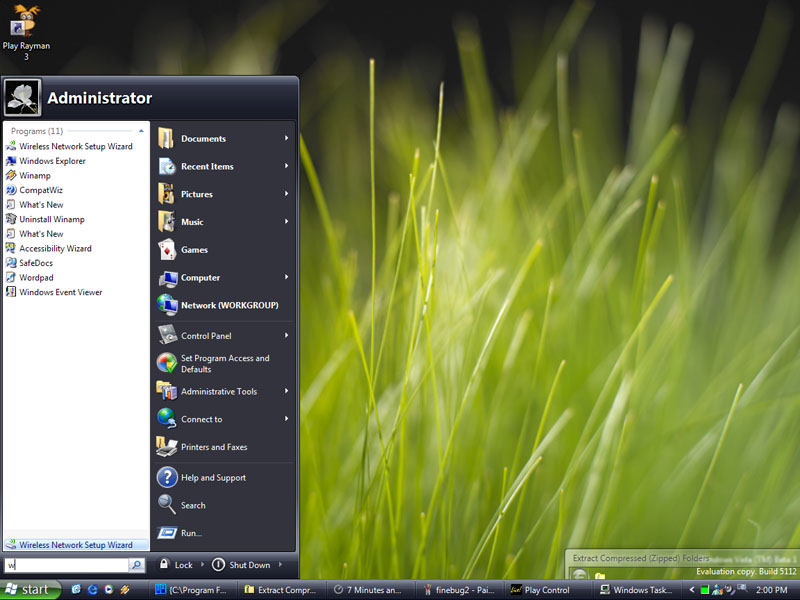Click the search magnifier button beside the box

click(x=137, y=565)
